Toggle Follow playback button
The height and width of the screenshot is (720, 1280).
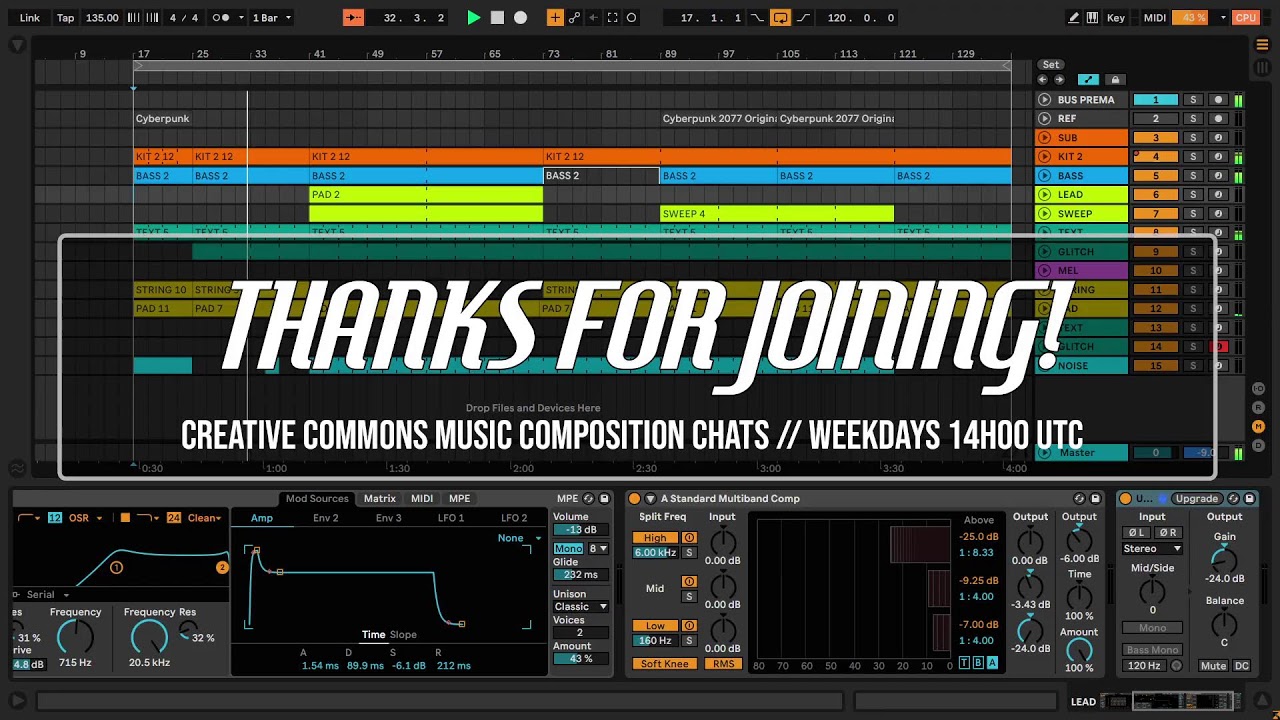[353, 18]
